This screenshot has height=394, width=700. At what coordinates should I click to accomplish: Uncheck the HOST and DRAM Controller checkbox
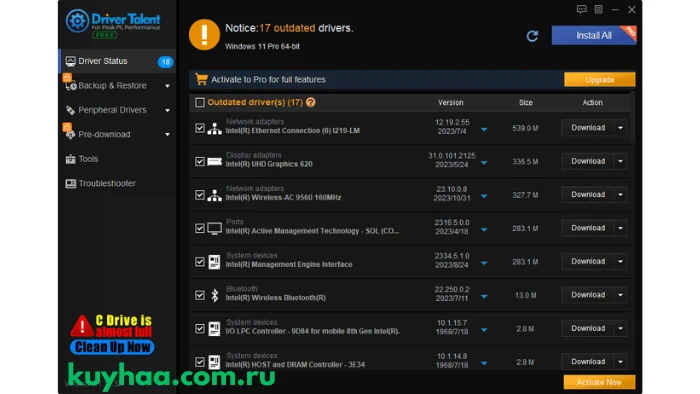pos(200,362)
